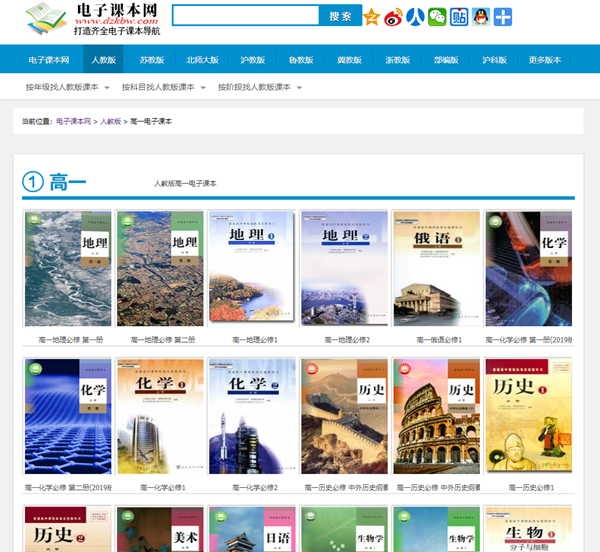Open 高一地理必修 第二册 cover thumbnail
The width and height of the screenshot is (600, 552).
160,269
